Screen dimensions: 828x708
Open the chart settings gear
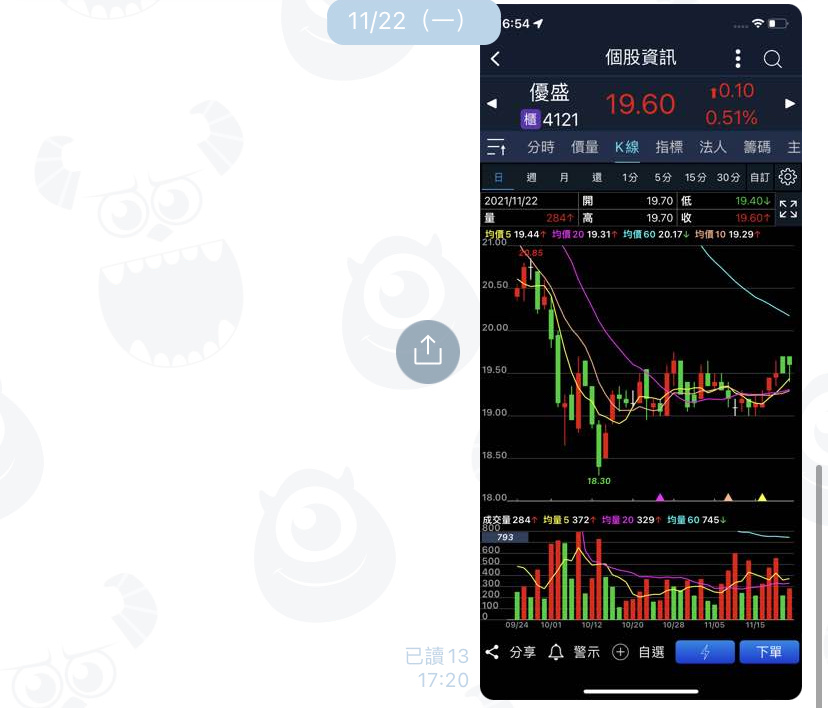[787, 177]
